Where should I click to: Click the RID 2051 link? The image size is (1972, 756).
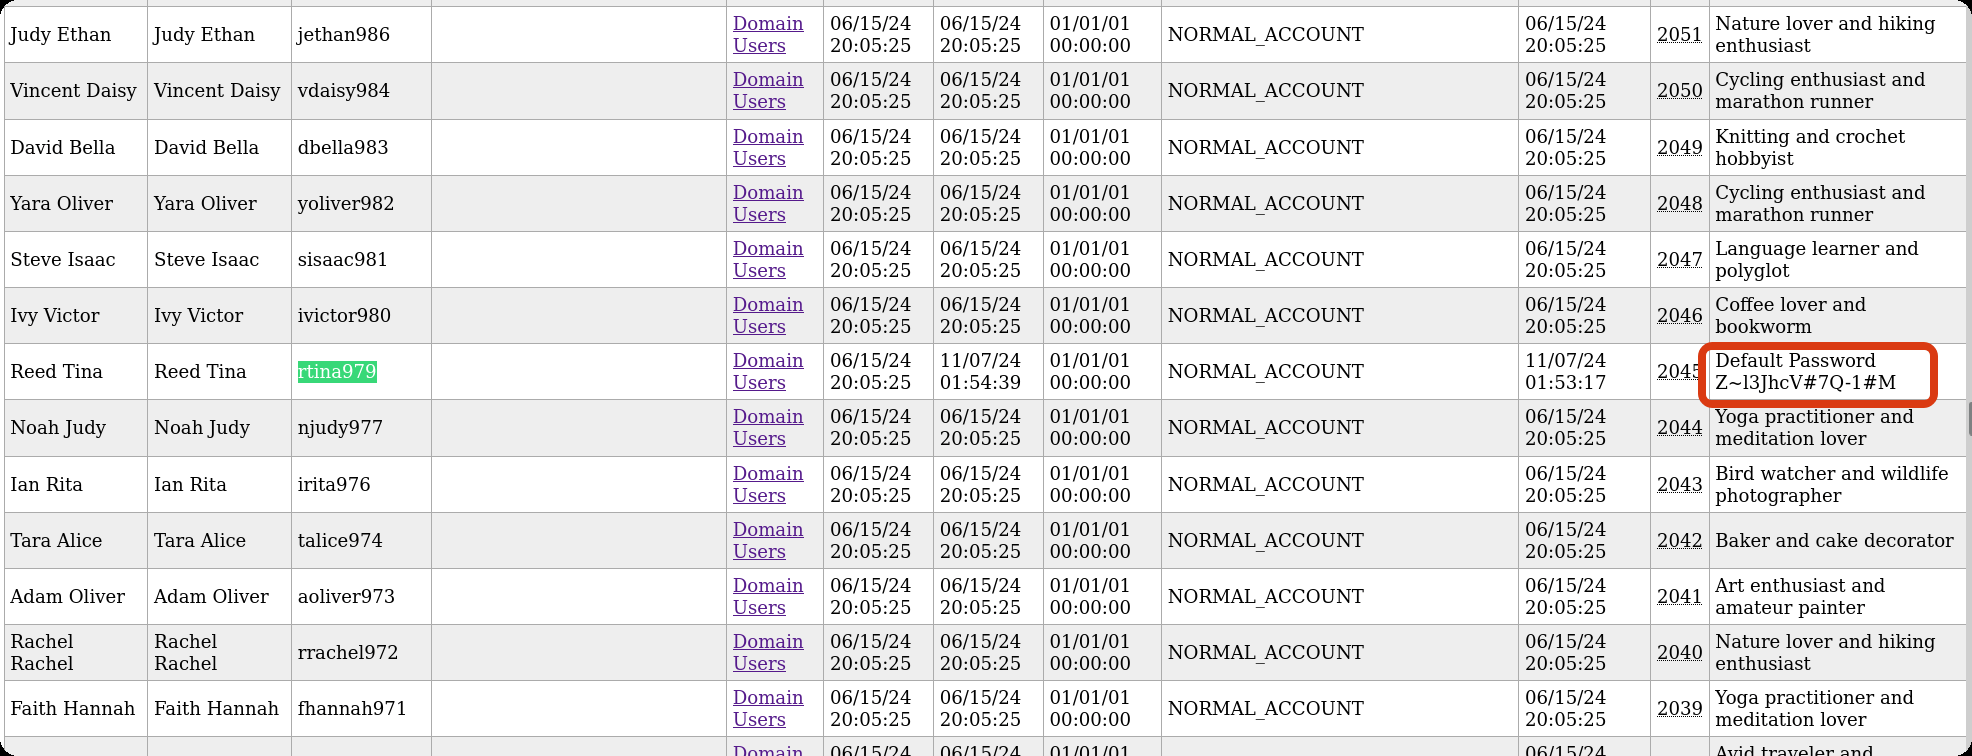point(1678,34)
